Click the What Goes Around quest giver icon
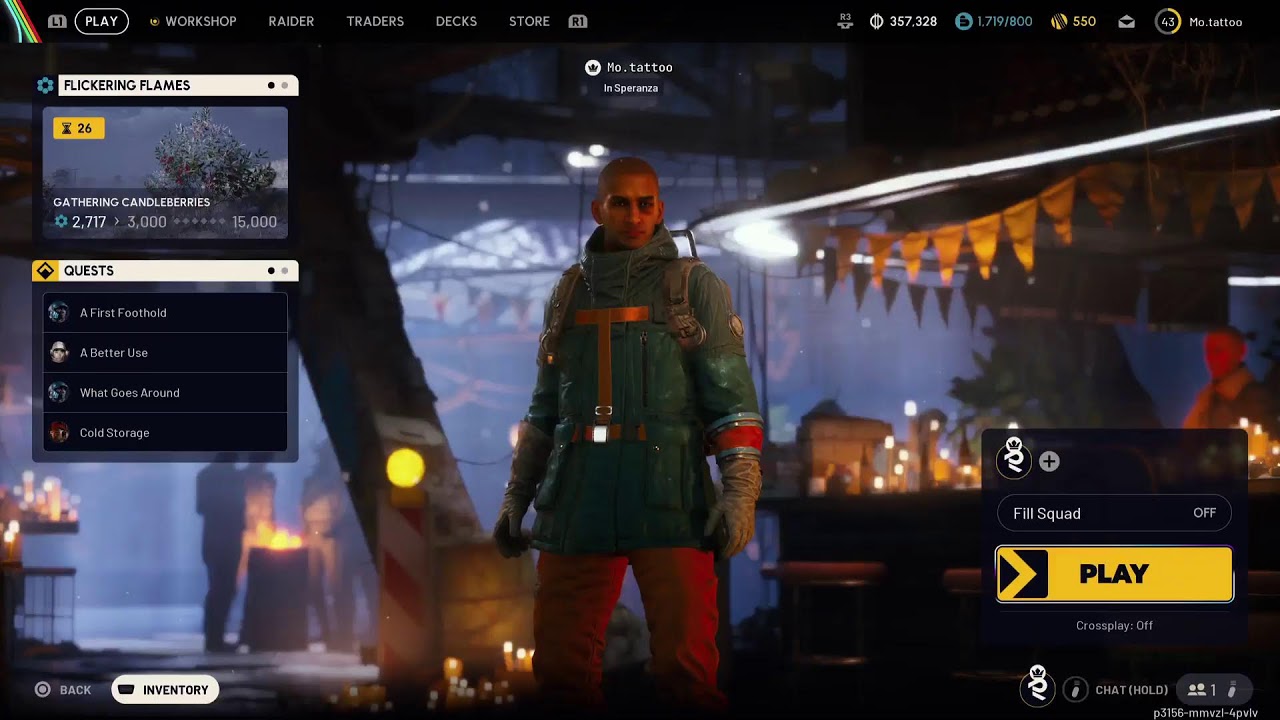 click(59, 393)
